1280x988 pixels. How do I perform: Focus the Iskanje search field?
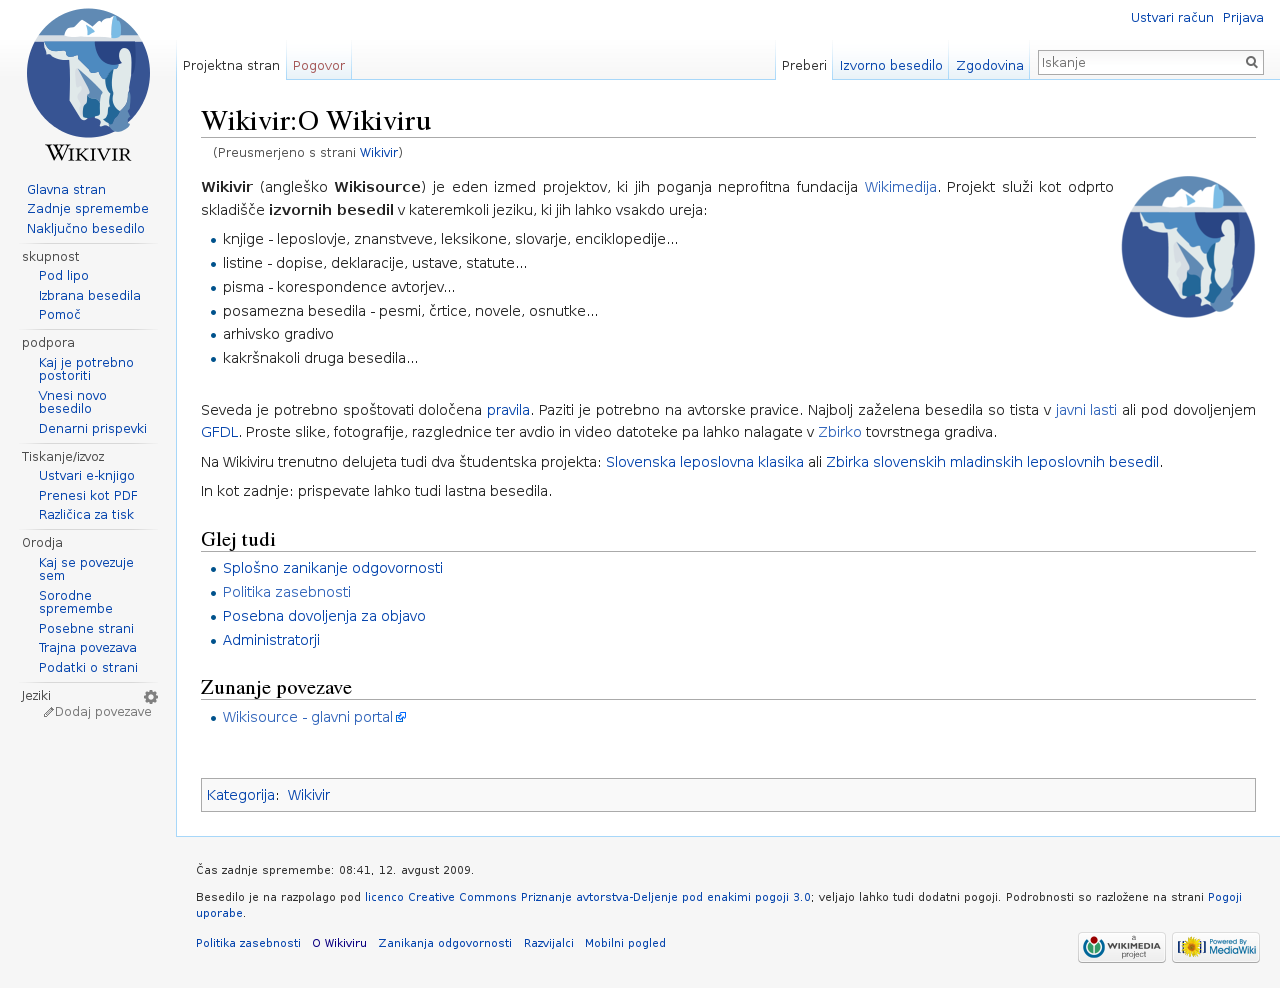(x=1139, y=63)
